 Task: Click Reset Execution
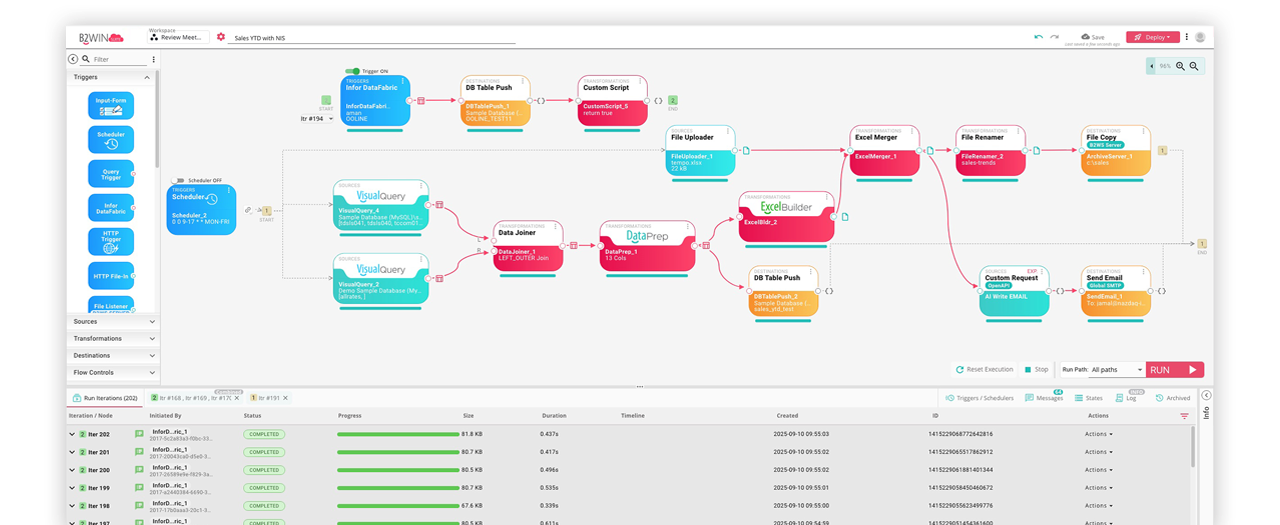(985, 370)
